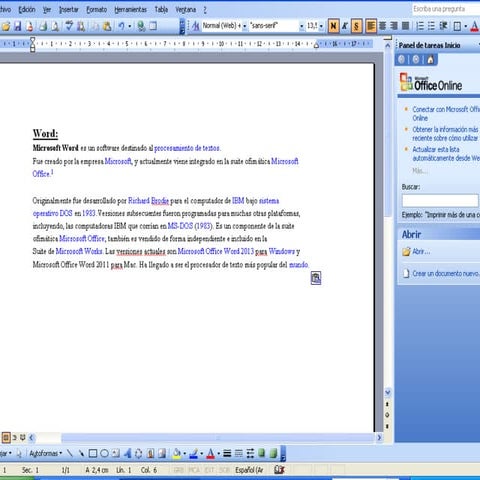Expand the line color dropdown arrow

point(201,453)
